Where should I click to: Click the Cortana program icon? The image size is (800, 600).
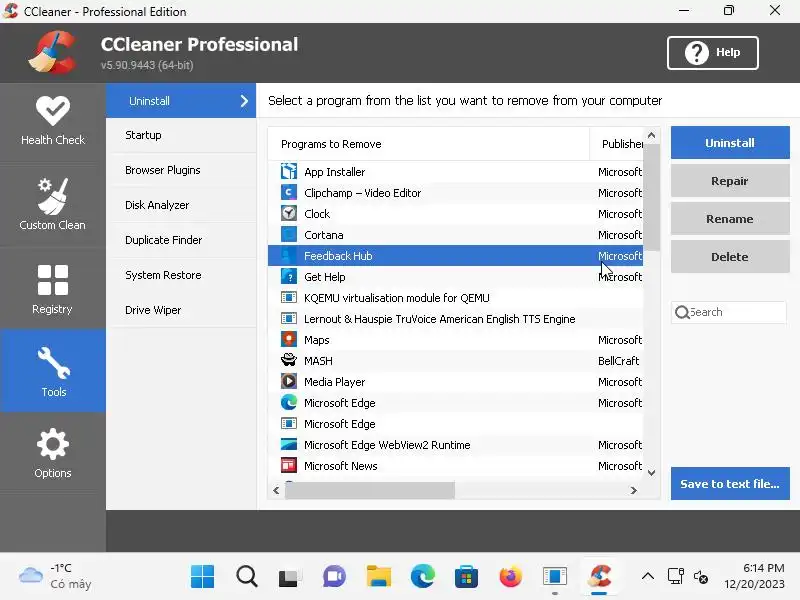289,235
